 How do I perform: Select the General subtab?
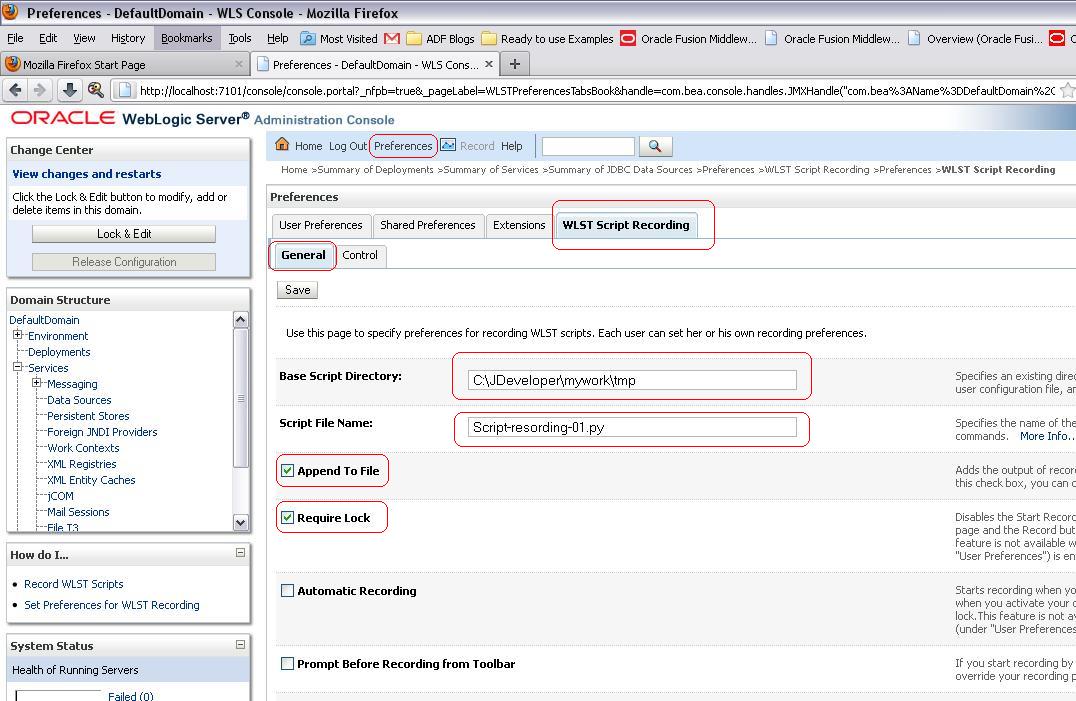point(303,255)
